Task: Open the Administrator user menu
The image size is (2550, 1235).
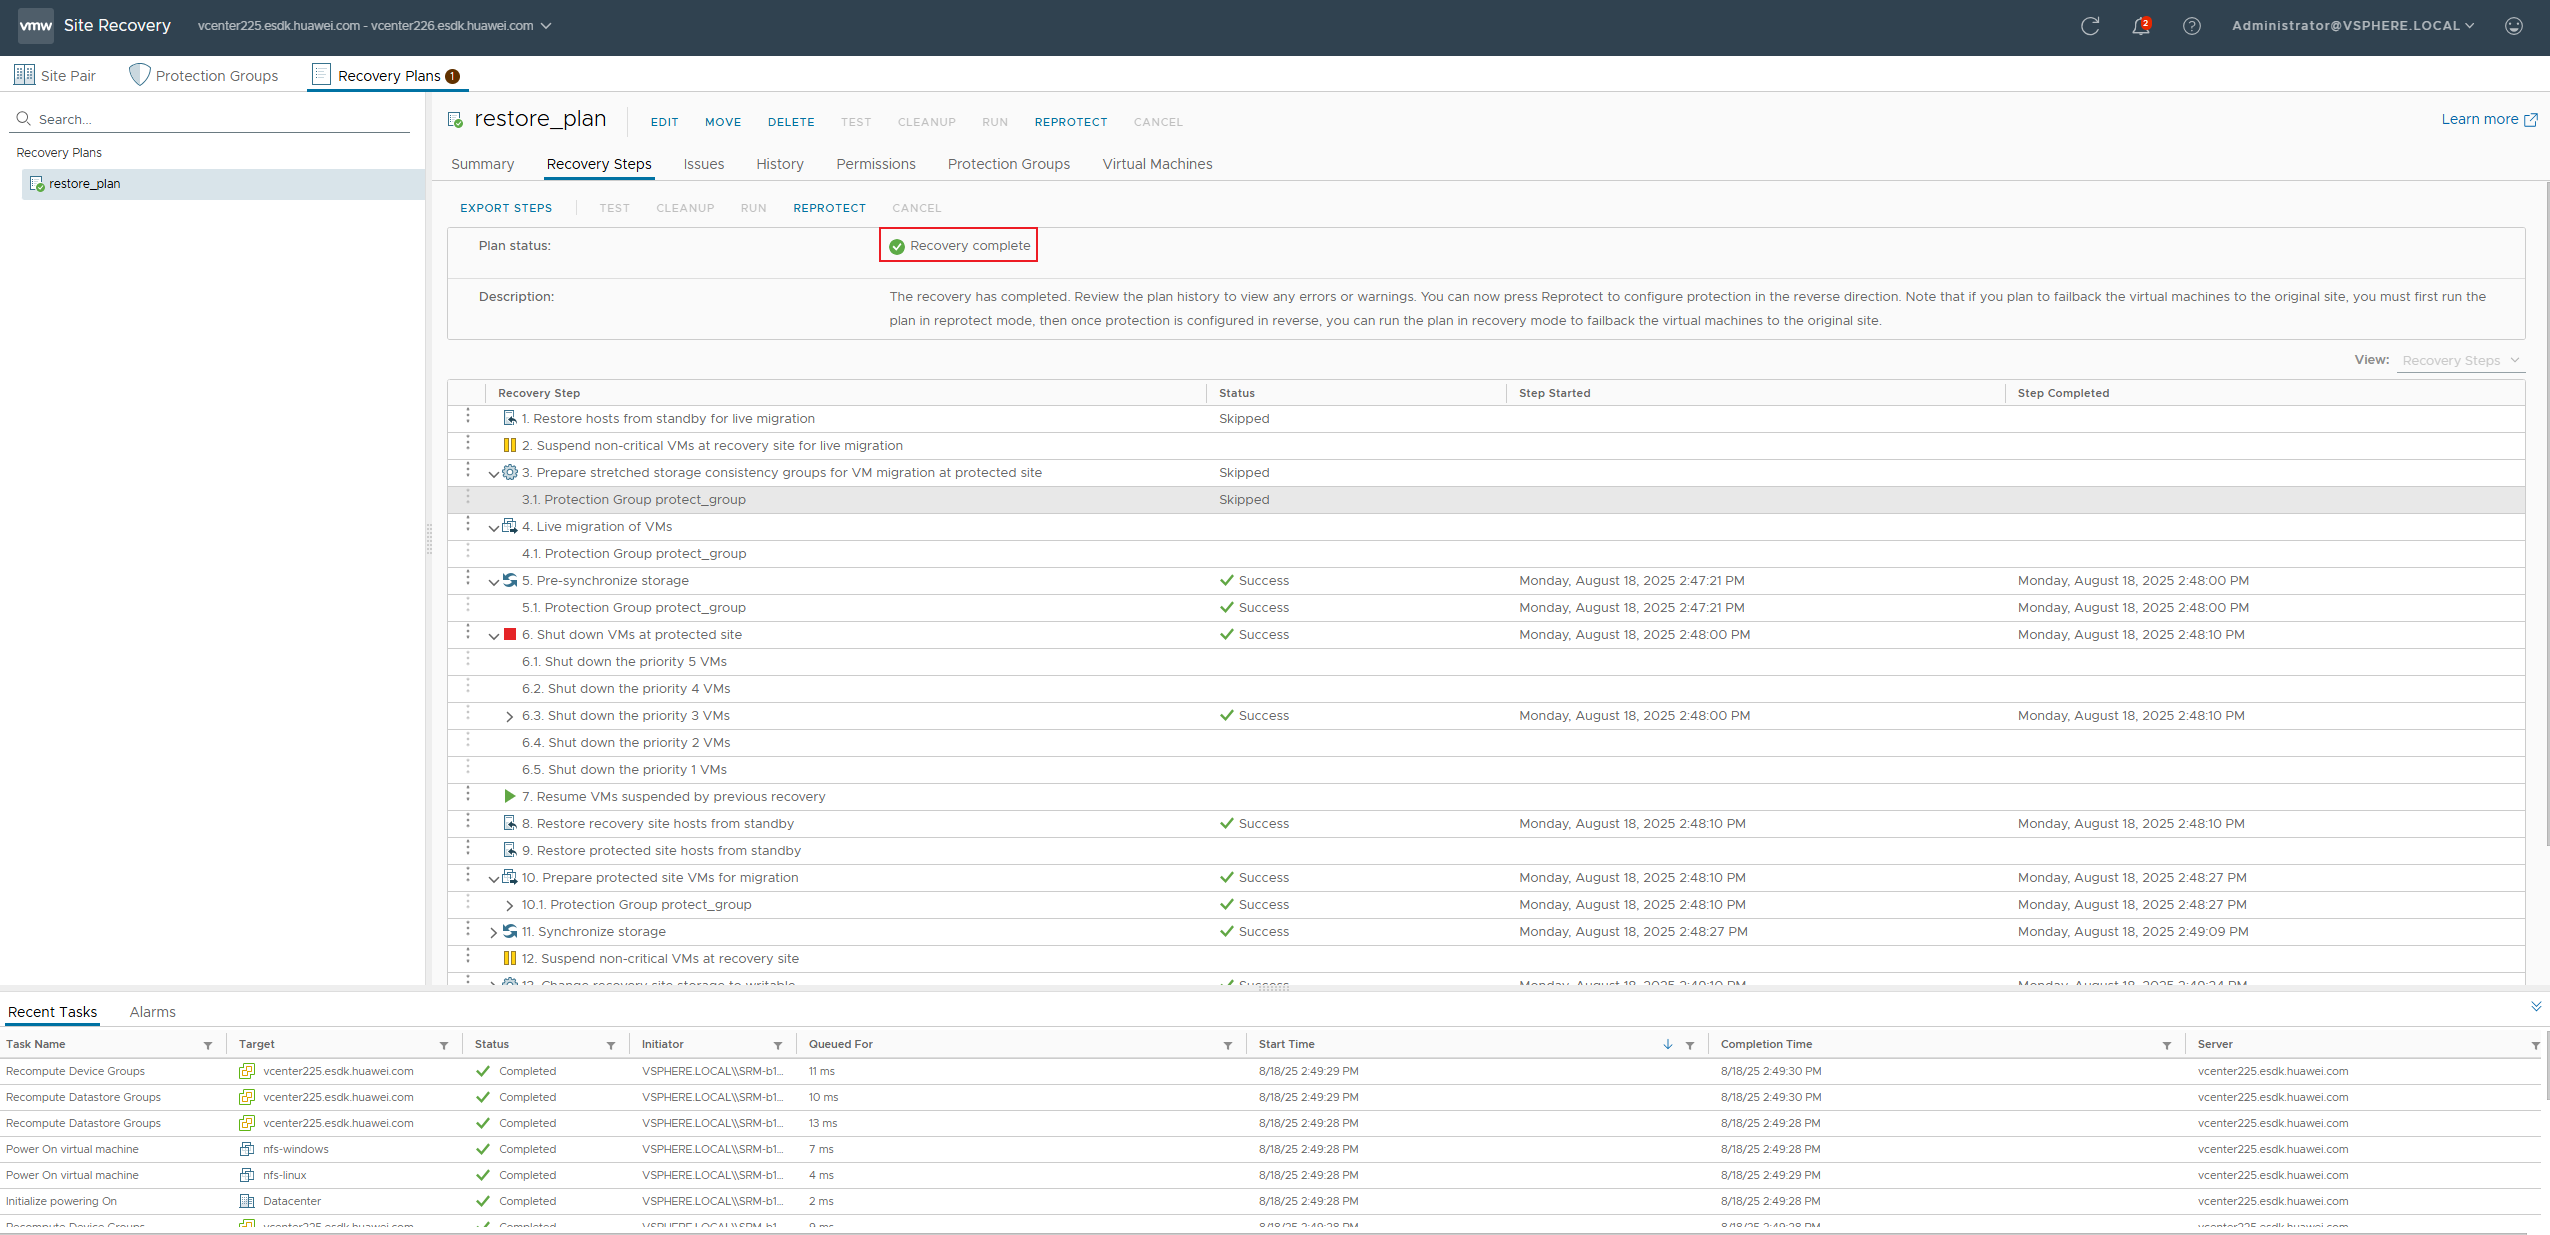Action: [x=2353, y=26]
